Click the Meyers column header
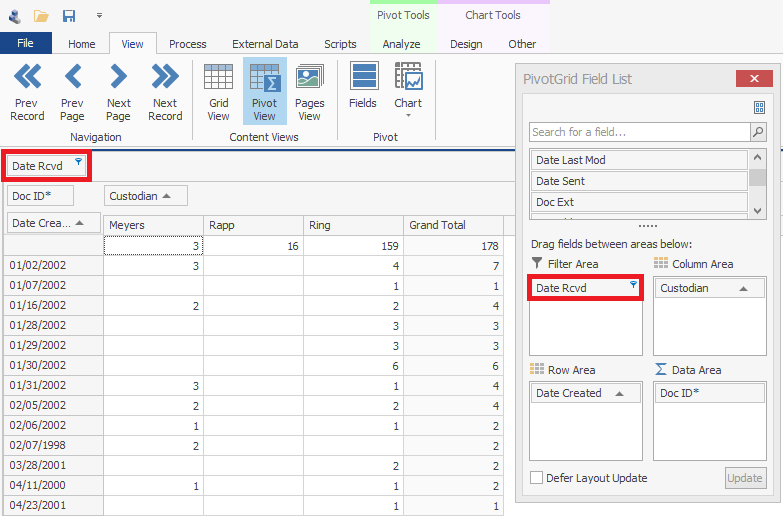783x516 pixels. [153, 225]
